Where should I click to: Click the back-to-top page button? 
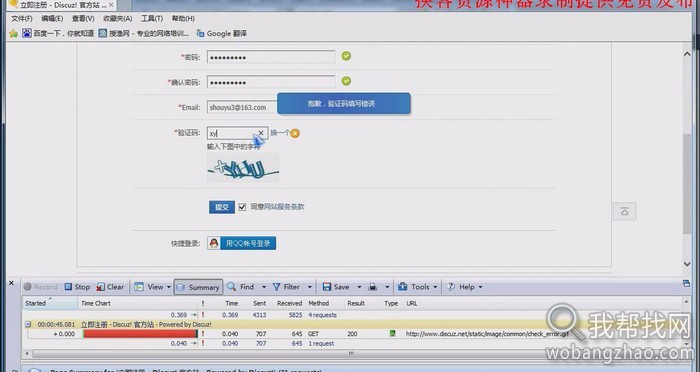tap(624, 211)
